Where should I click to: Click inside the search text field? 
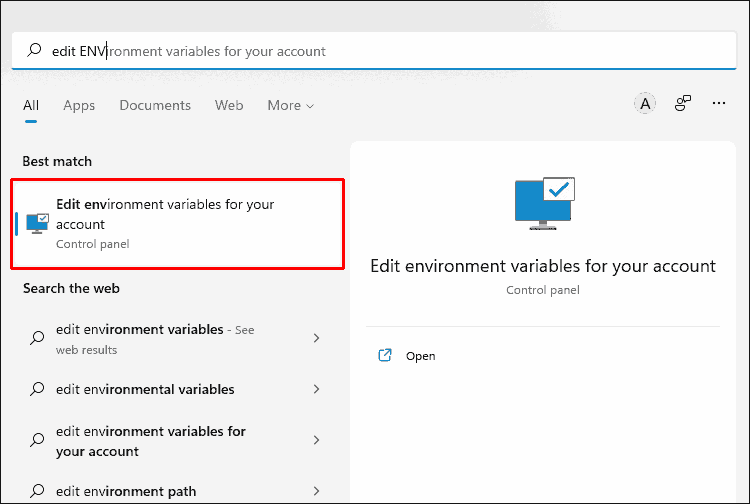pos(400,50)
